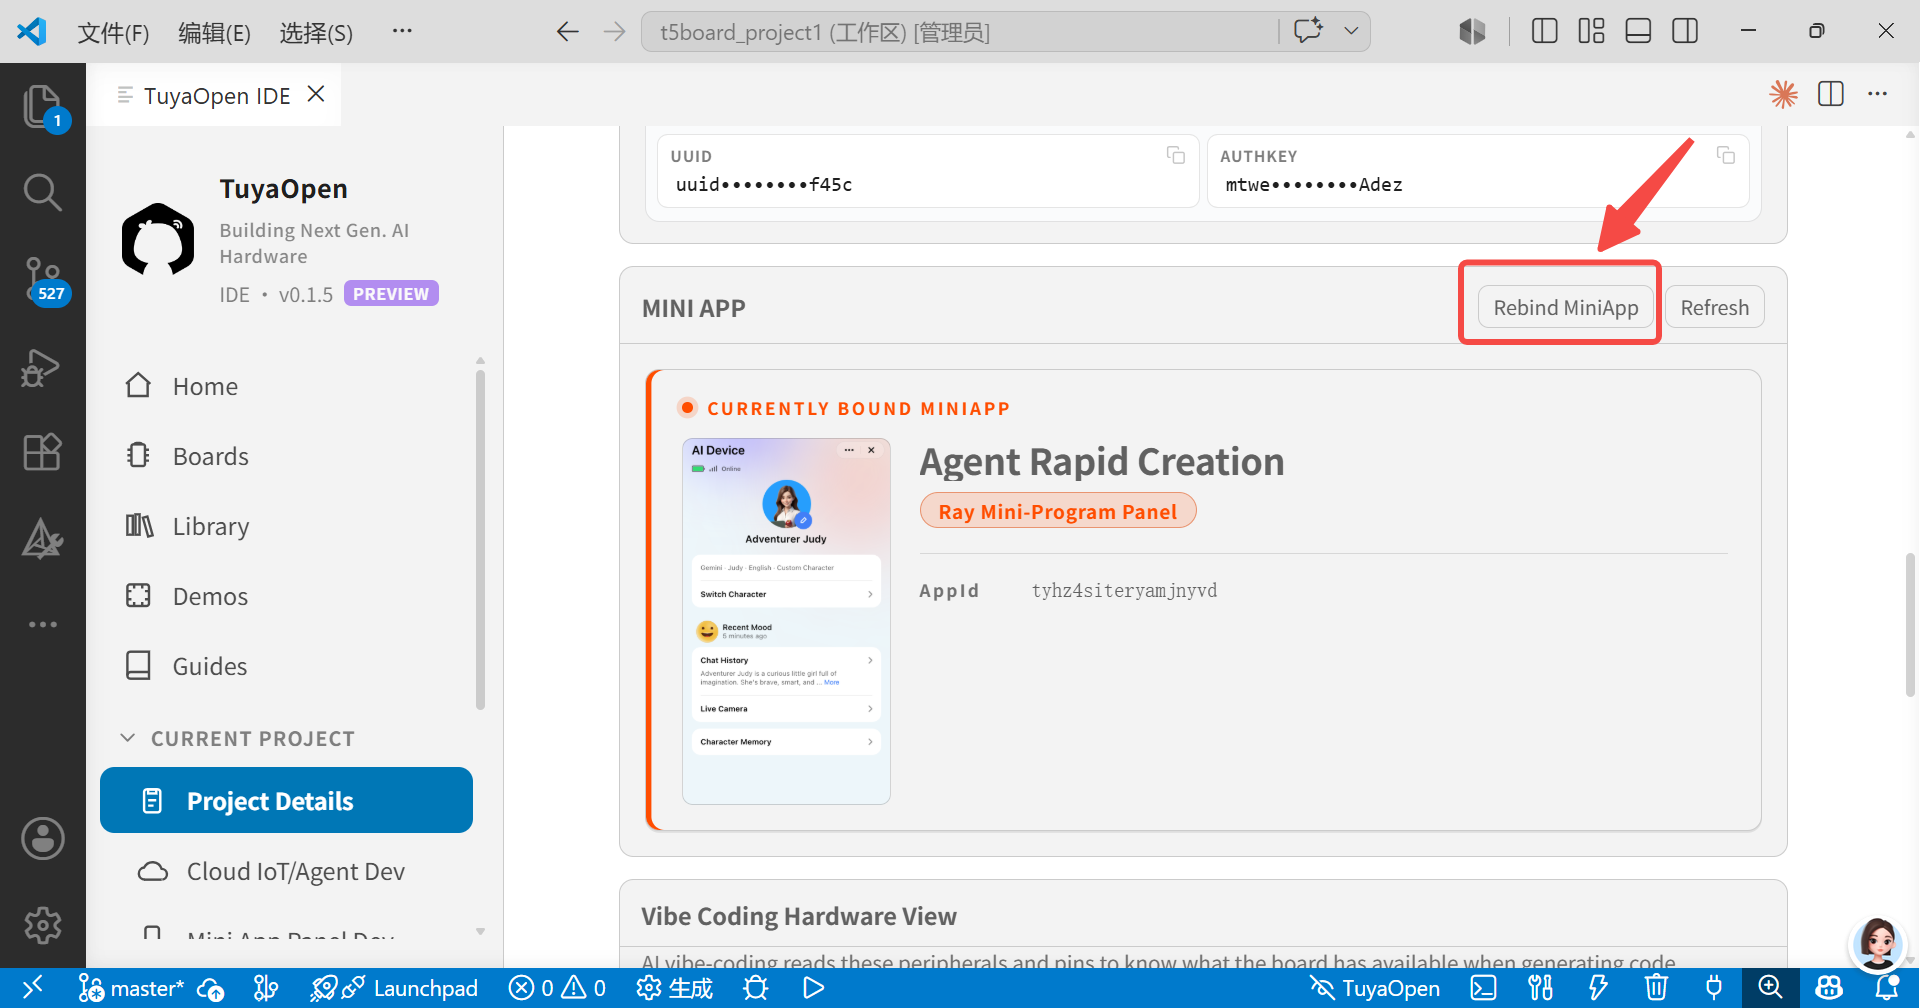Click the Rebind MiniApp button
The image size is (1920, 1008).
[1565, 307]
